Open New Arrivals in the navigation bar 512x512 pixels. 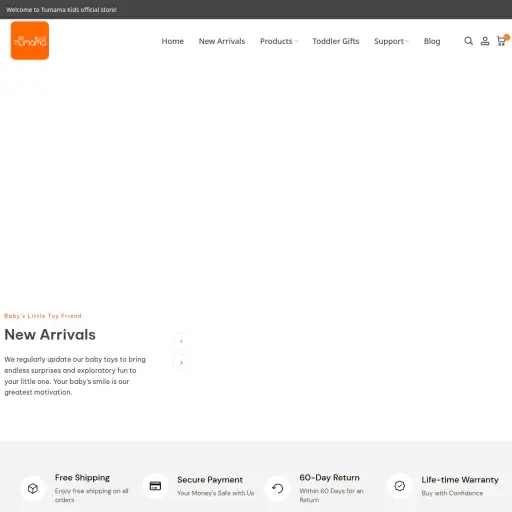coord(222,41)
